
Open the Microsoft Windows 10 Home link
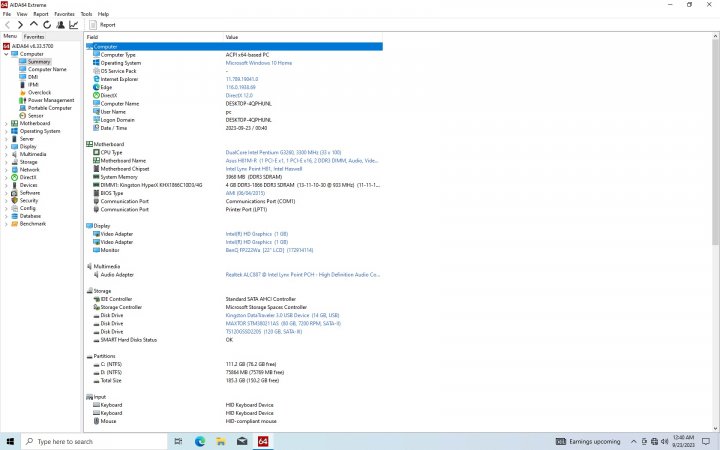tap(259, 63)
